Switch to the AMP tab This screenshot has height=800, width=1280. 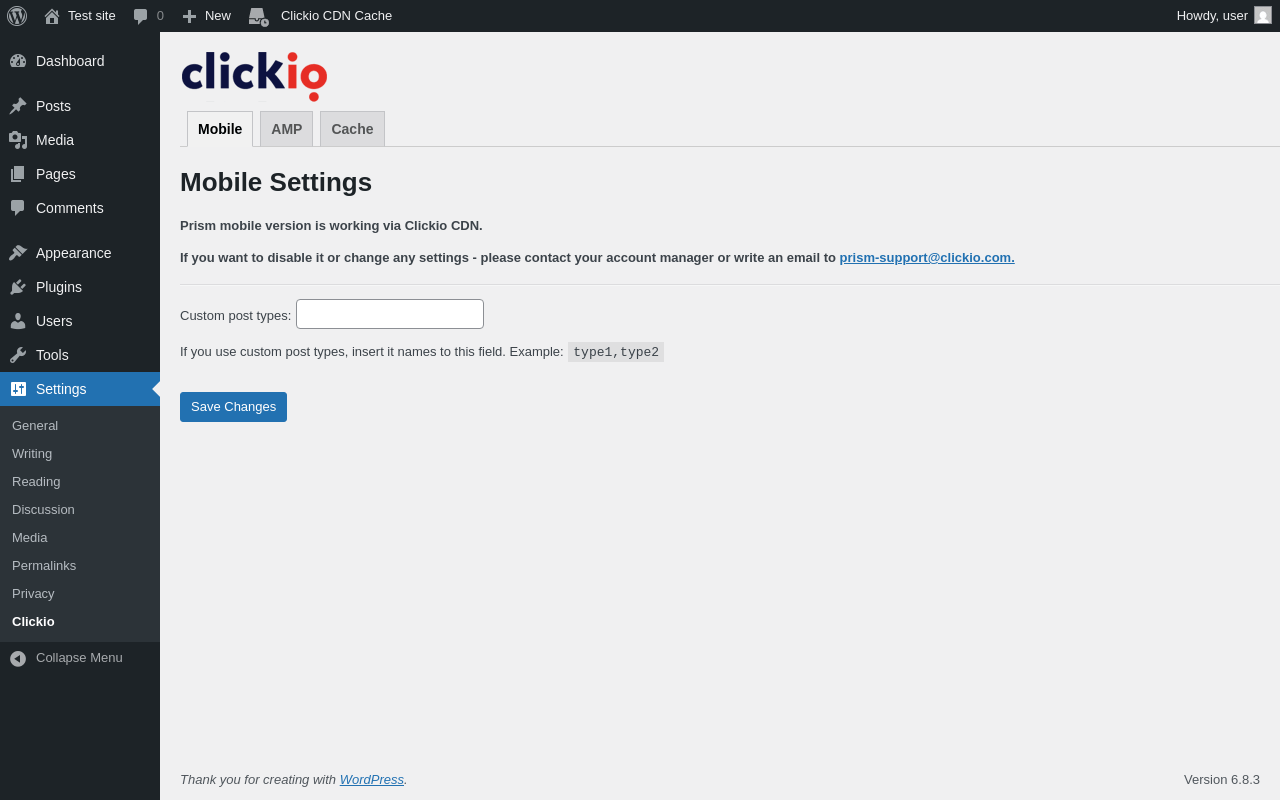(x=286, y=129)
